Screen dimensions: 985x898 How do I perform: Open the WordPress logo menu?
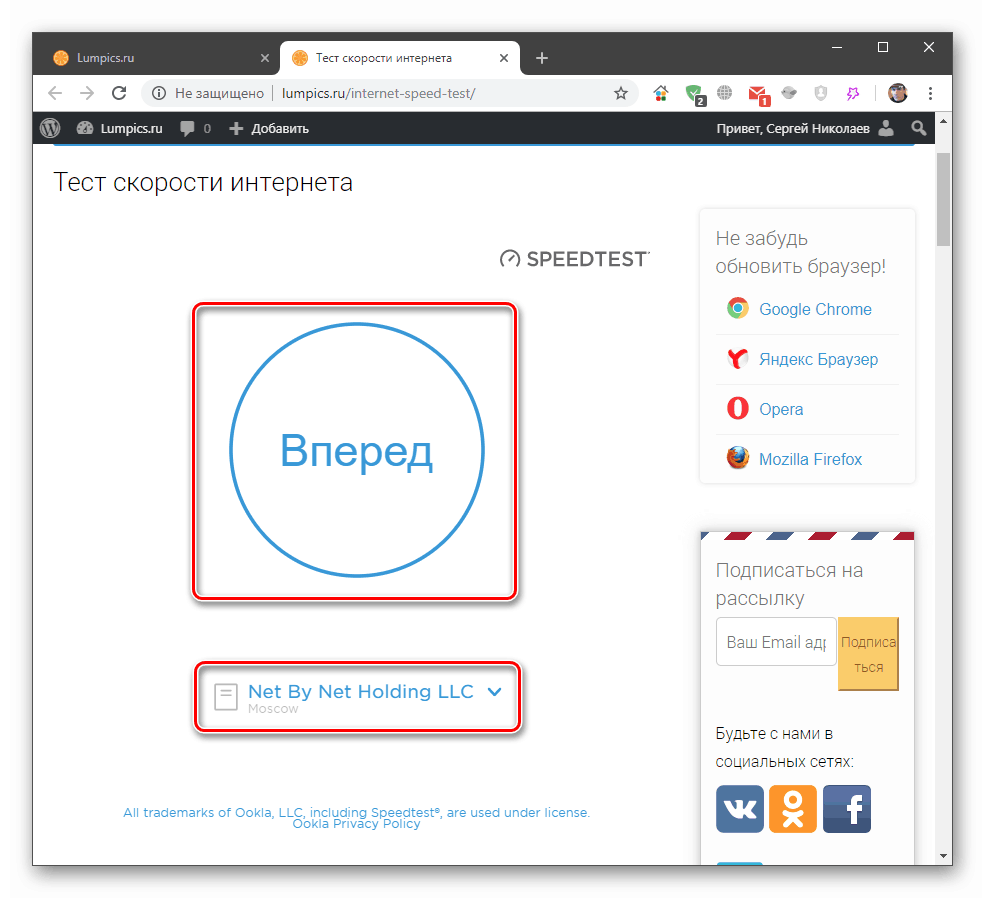point(50,128)
